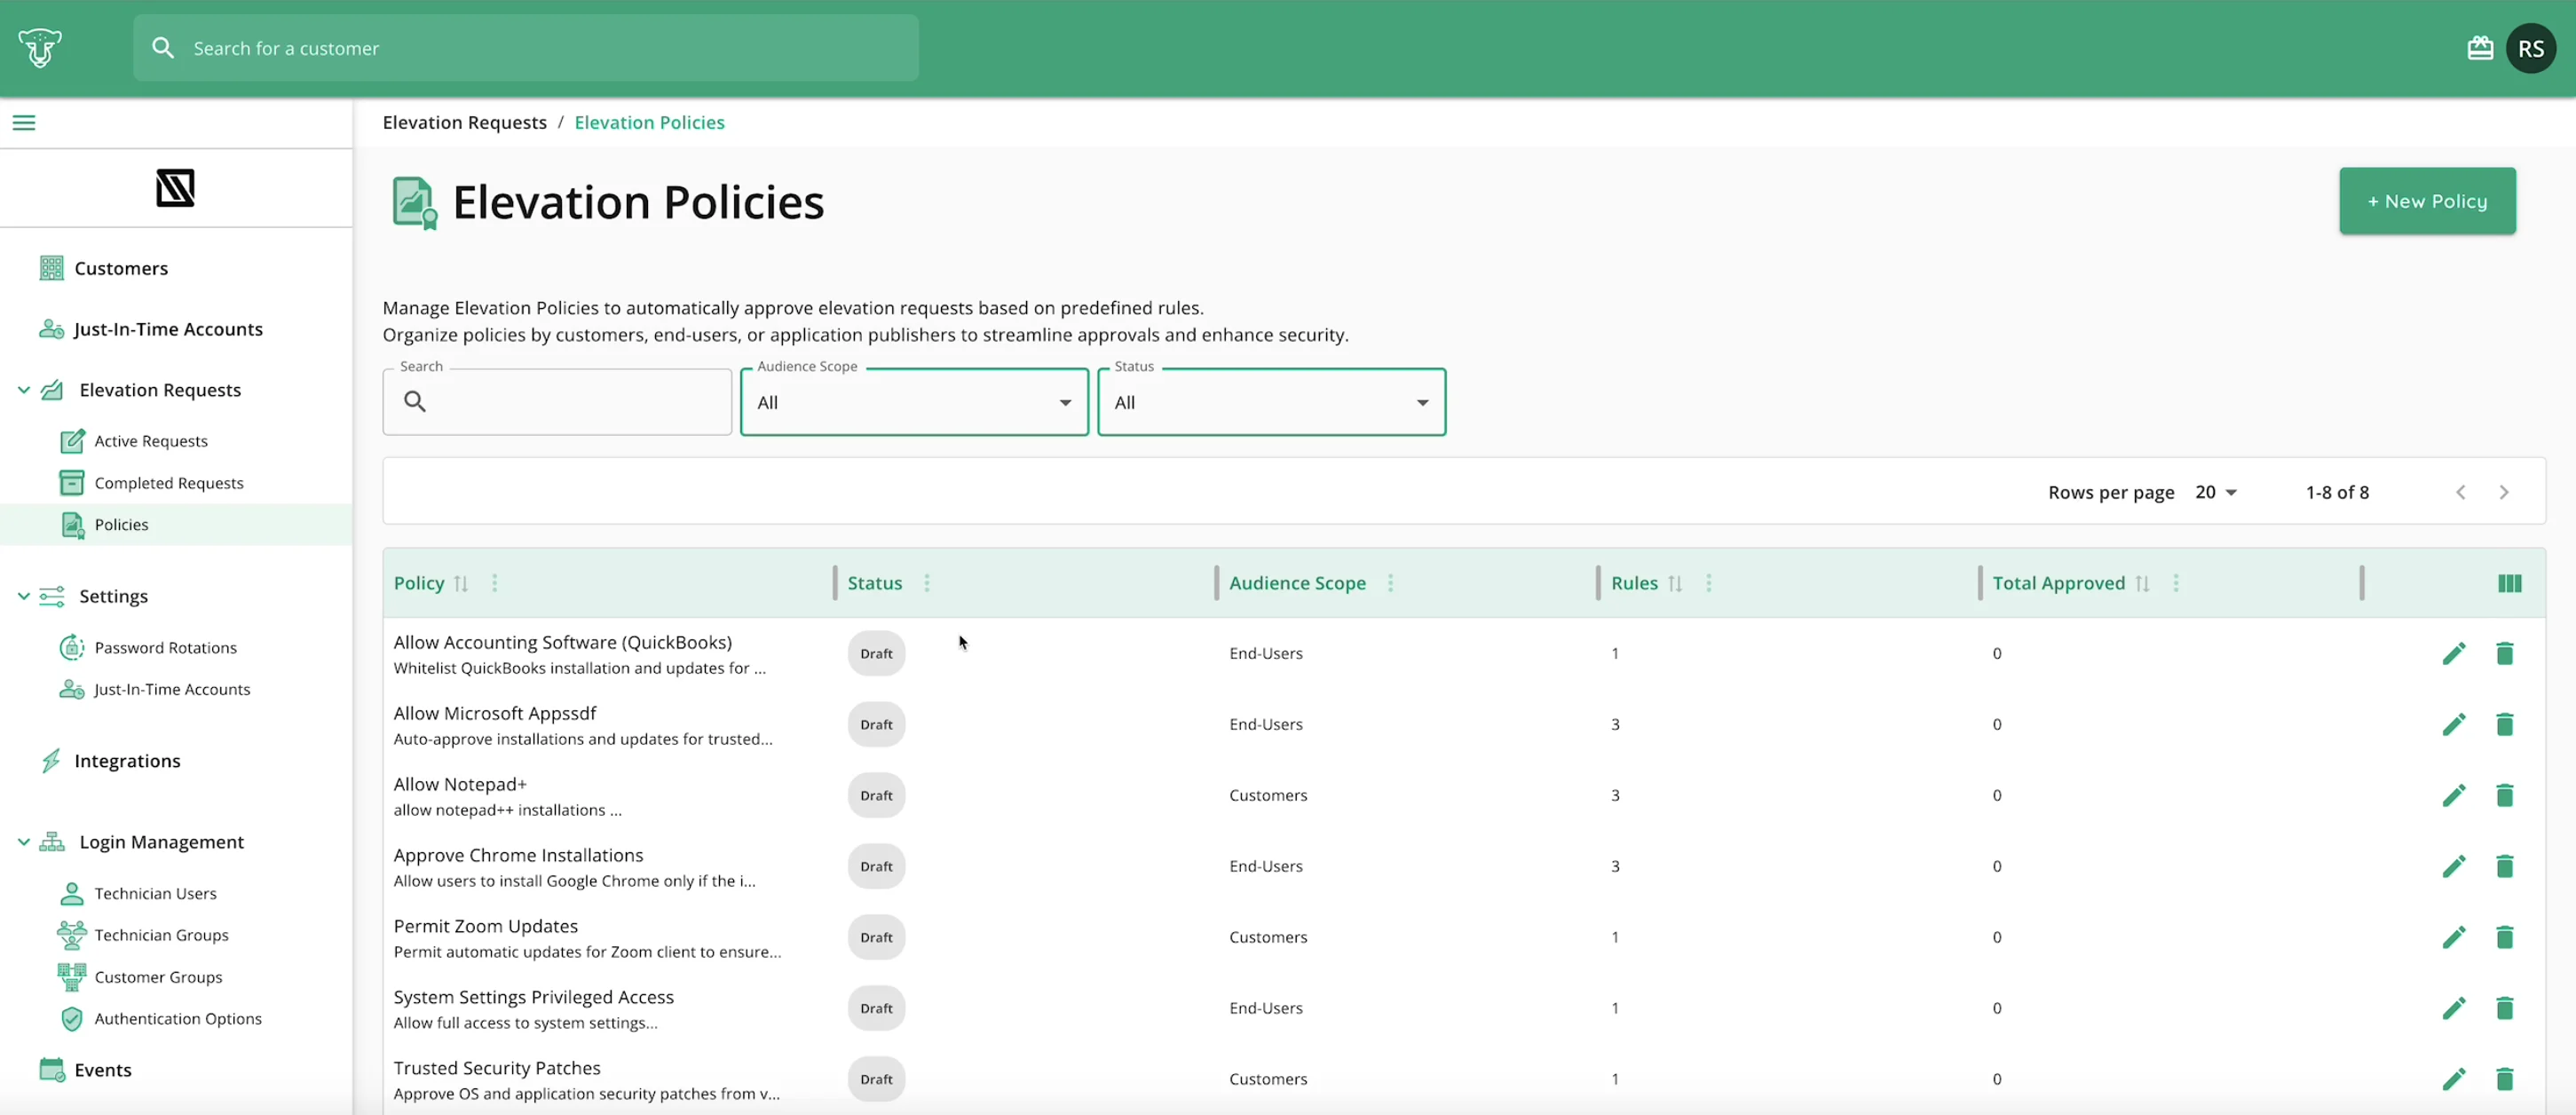This screenshot has width=2576, height=1115.
Task: Edit System Settings Privileged Access policy
Action: coord(2454,1008)
